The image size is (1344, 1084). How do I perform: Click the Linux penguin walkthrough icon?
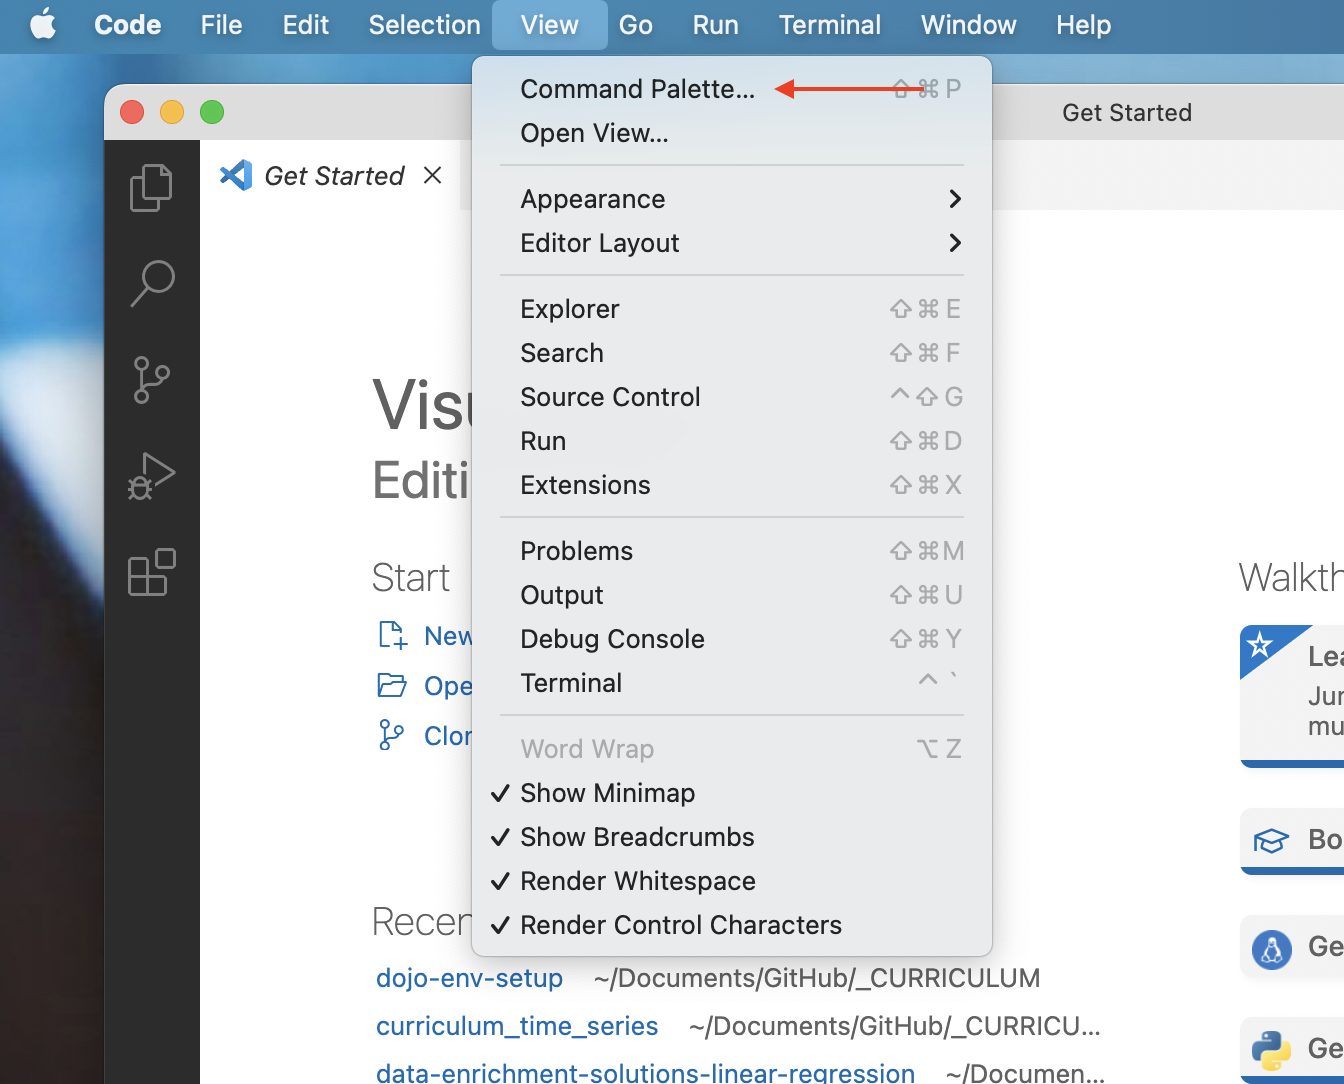[x=1272, y=948]
